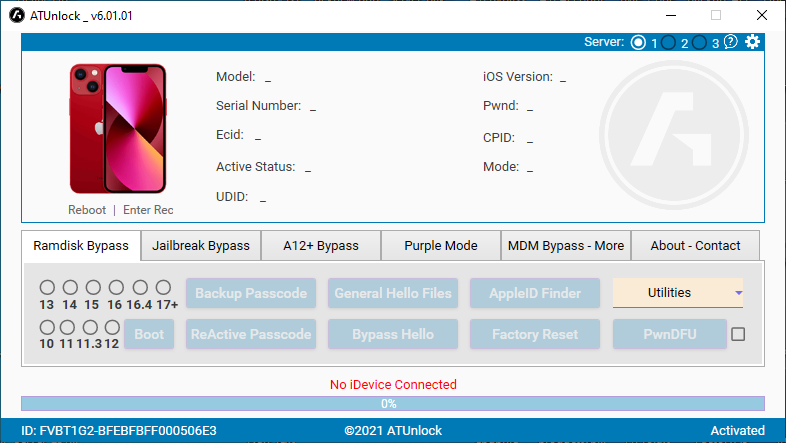
Task: Click the 0% progress bar
Action: tap(392, 404)
